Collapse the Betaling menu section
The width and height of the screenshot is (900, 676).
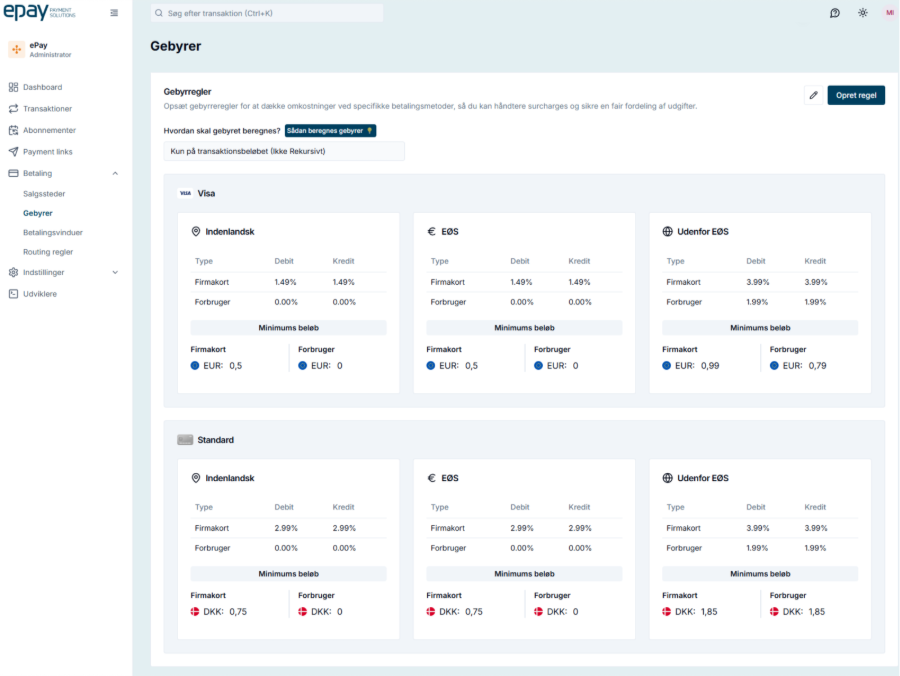[115, 173]
